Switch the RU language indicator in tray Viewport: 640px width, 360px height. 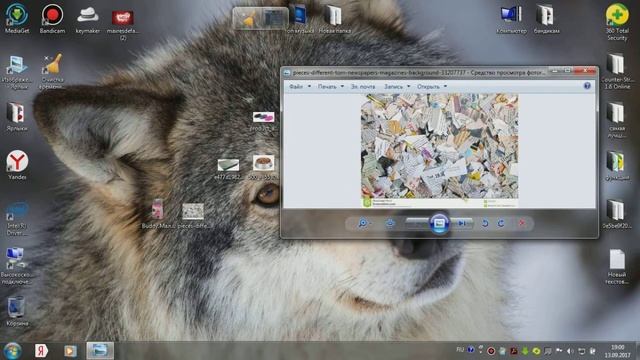(460, 350)
